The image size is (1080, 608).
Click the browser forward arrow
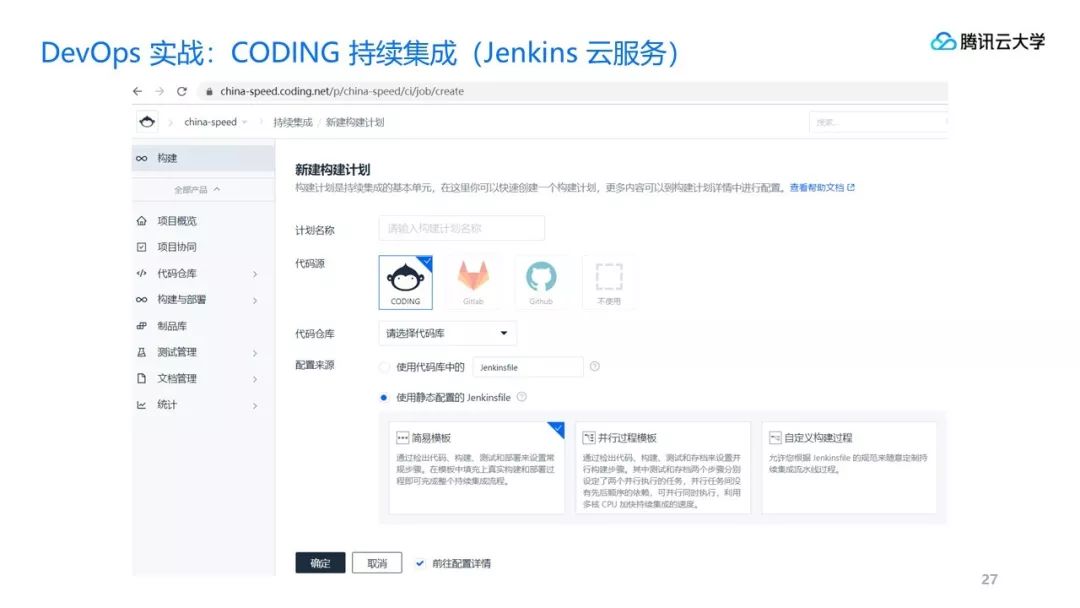click(159, 91)
